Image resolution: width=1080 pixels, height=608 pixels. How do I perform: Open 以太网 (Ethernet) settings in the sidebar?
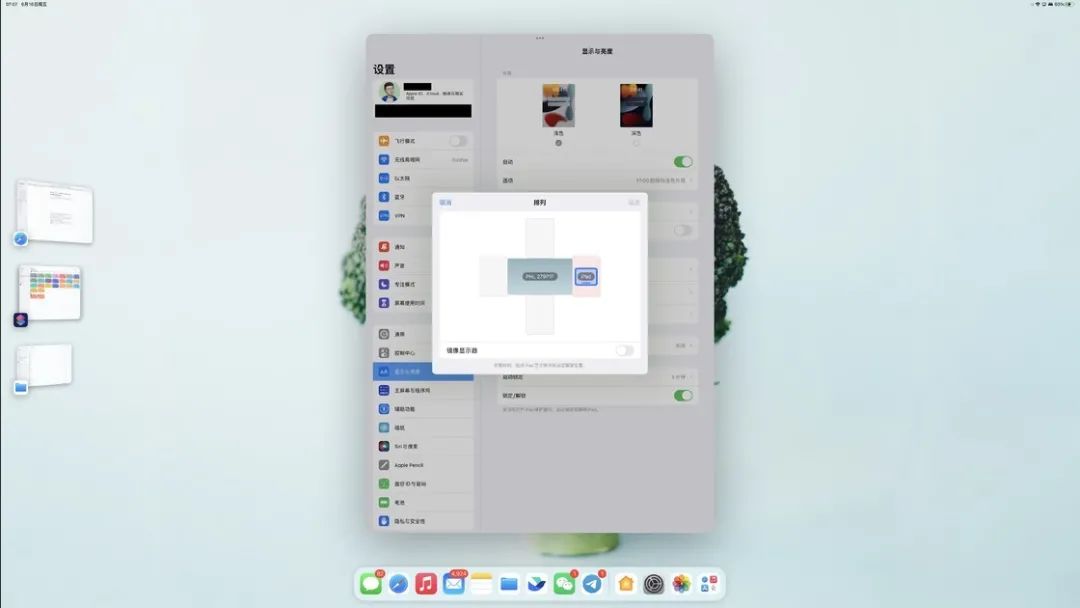pyautogui.click(x=423, y=178)
